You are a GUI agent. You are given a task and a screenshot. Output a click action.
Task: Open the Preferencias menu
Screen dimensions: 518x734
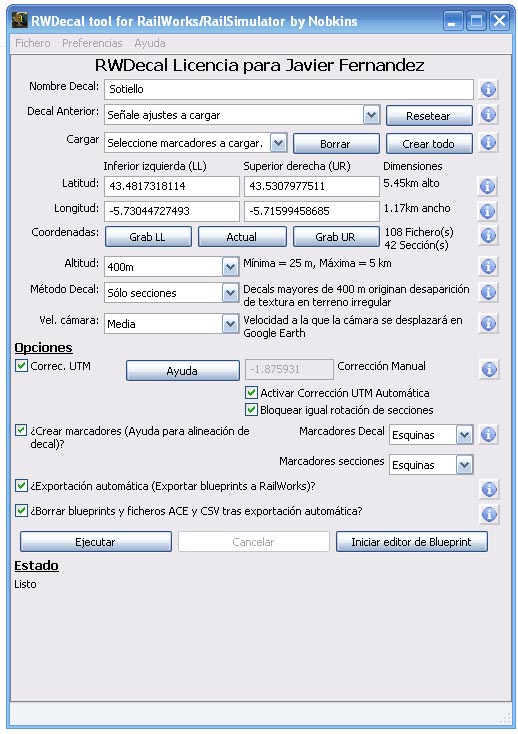click(x=92, y=43)
